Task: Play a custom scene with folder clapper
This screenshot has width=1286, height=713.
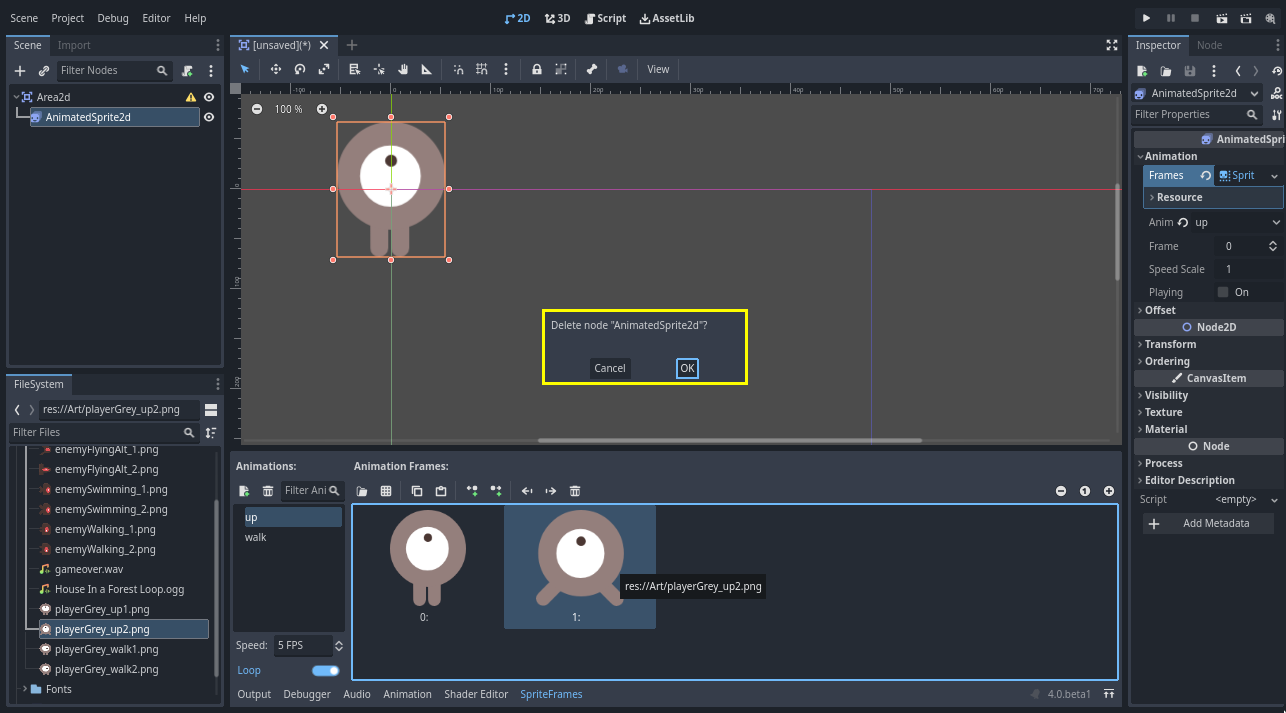Action: [x=1246, y=18]
